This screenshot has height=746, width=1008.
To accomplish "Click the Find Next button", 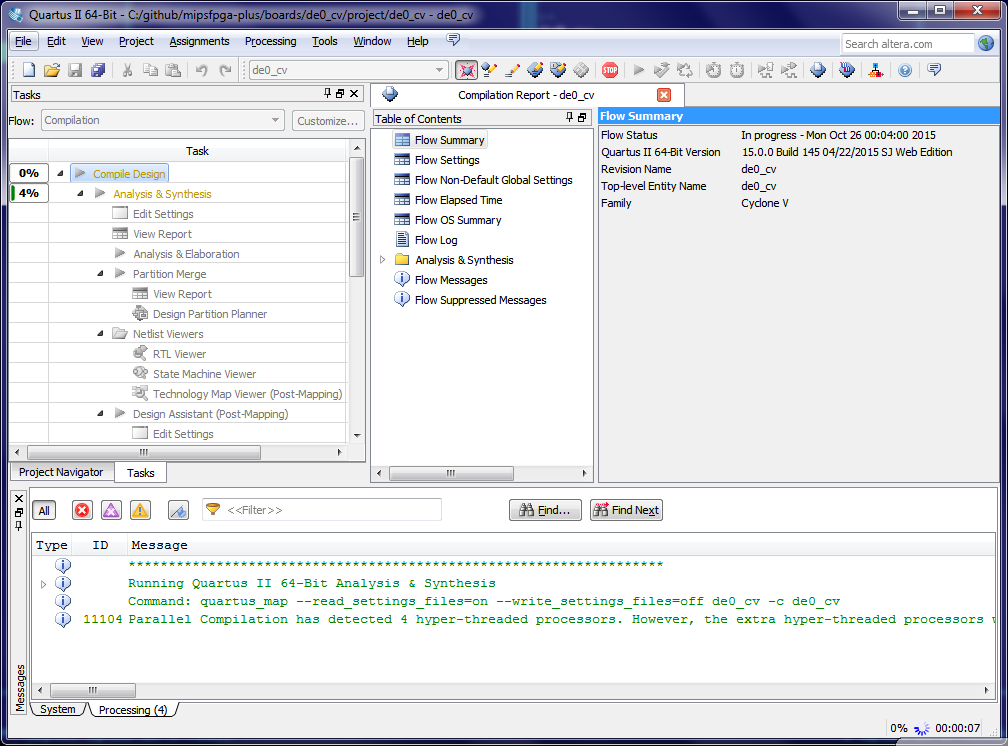I will point(626,510).
